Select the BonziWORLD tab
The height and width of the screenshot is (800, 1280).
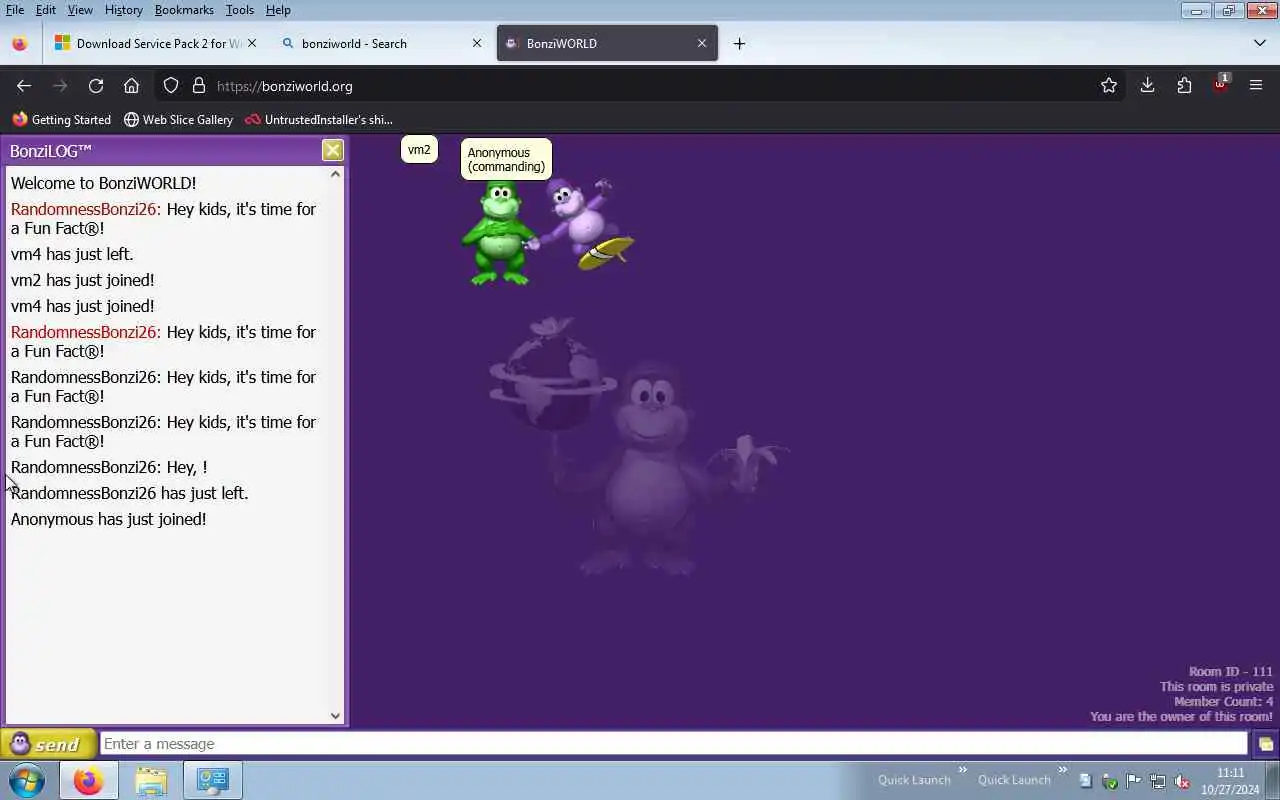(x=607, y=43)
